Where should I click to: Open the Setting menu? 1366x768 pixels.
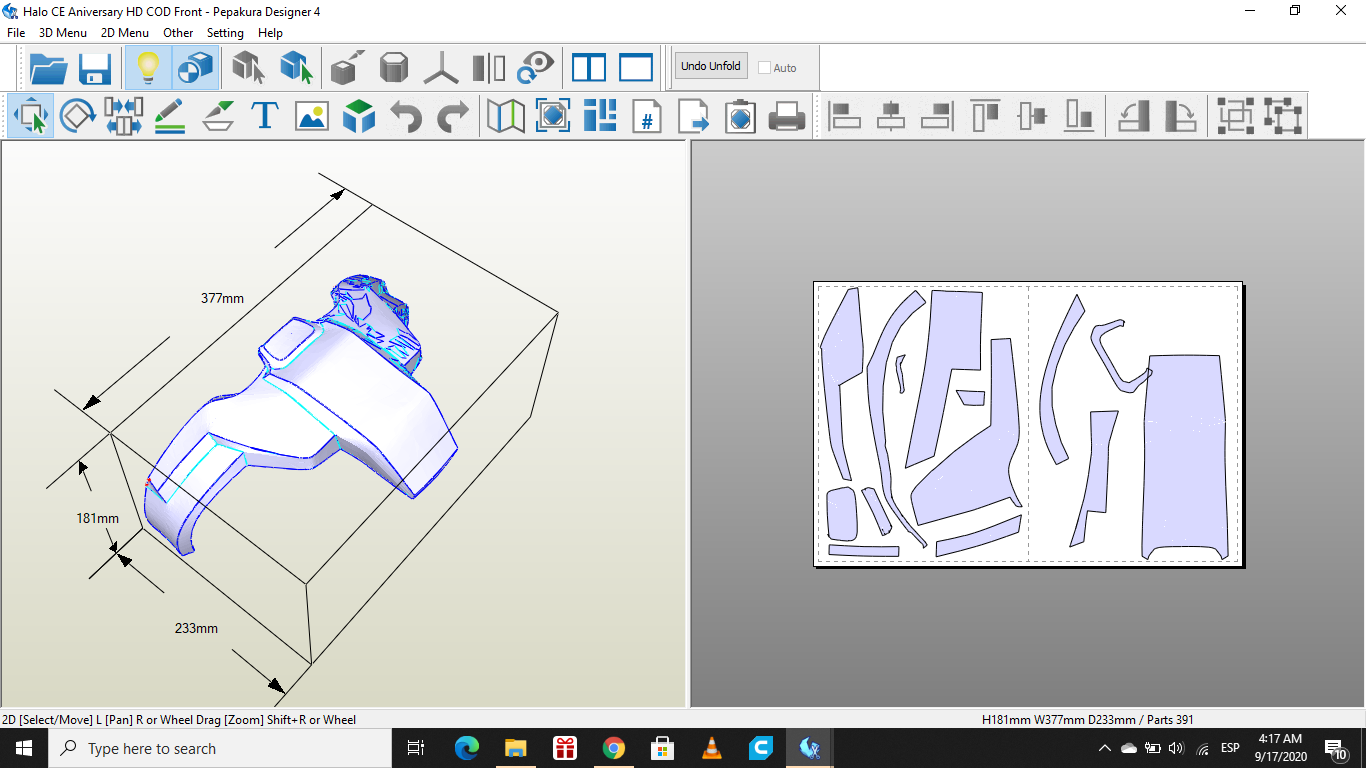(x=225, y=33)
